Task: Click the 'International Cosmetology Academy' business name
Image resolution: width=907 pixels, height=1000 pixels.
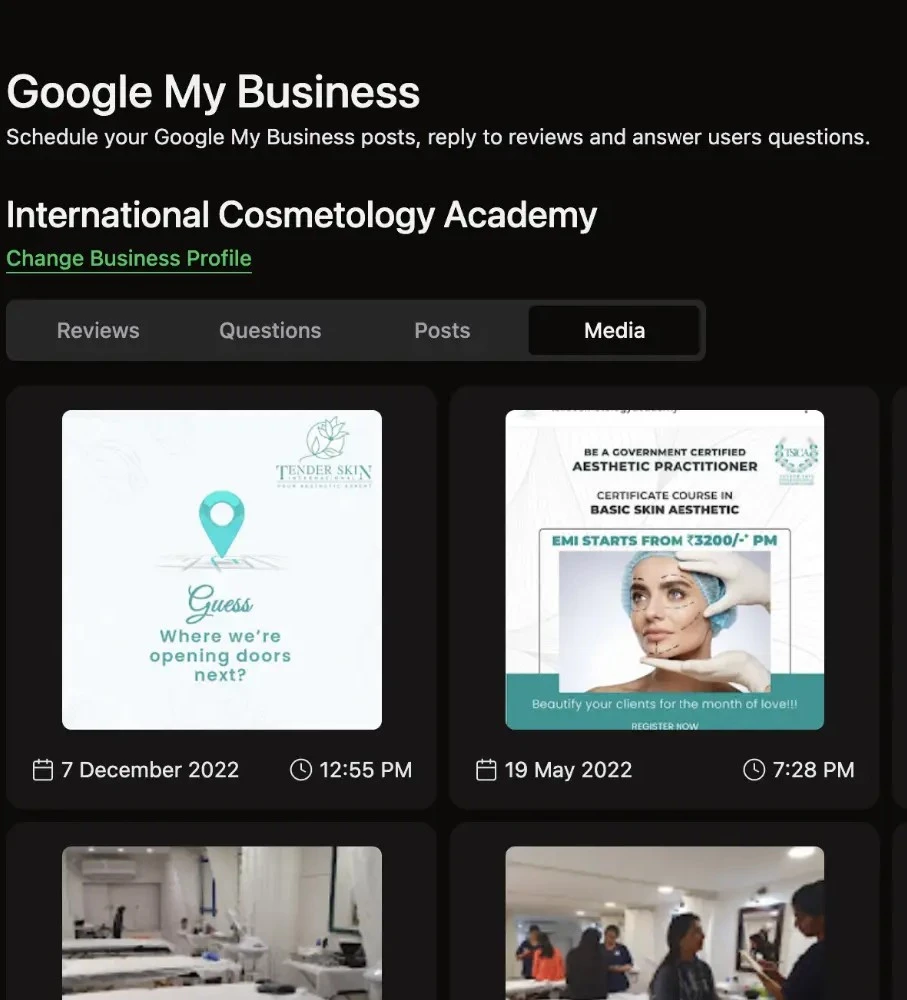Action: [302, 215]
